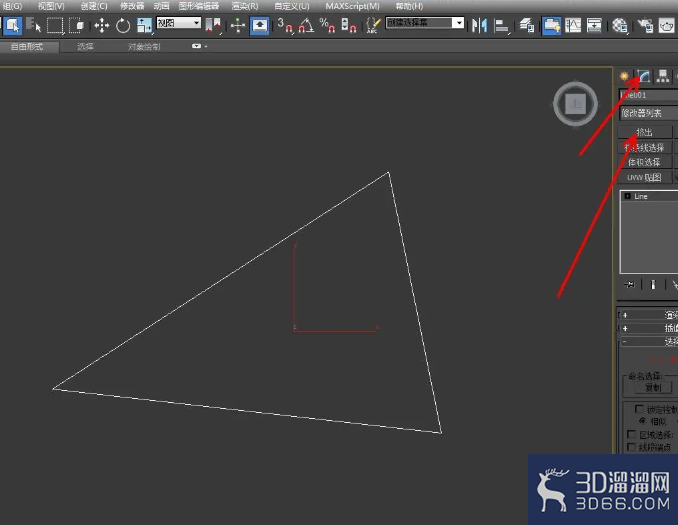678x525 pixels.
Task: Open the Layer Manager
Action: tap(526, 25)
